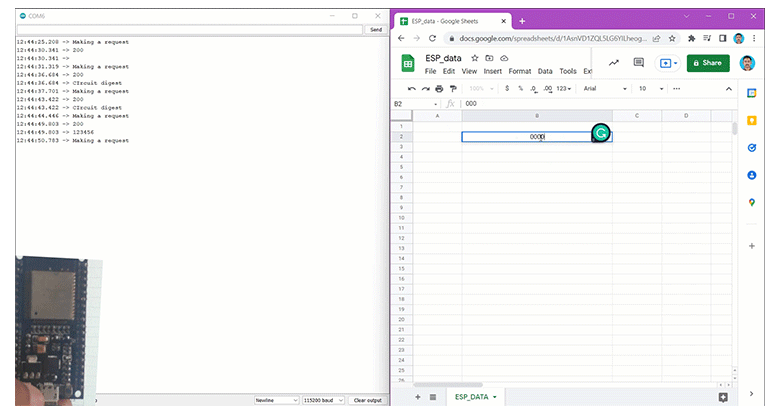Screen dimensions: 780x419
Task: Click the green Share button
Action: click(708, 62)
